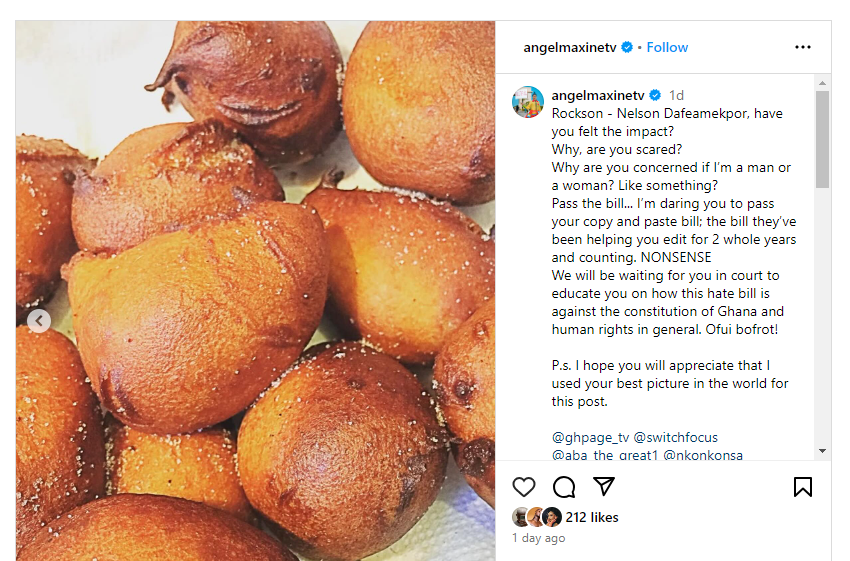850x561 pixels.
Task: Like the post with heart icon
Action: tap(524, 487)
